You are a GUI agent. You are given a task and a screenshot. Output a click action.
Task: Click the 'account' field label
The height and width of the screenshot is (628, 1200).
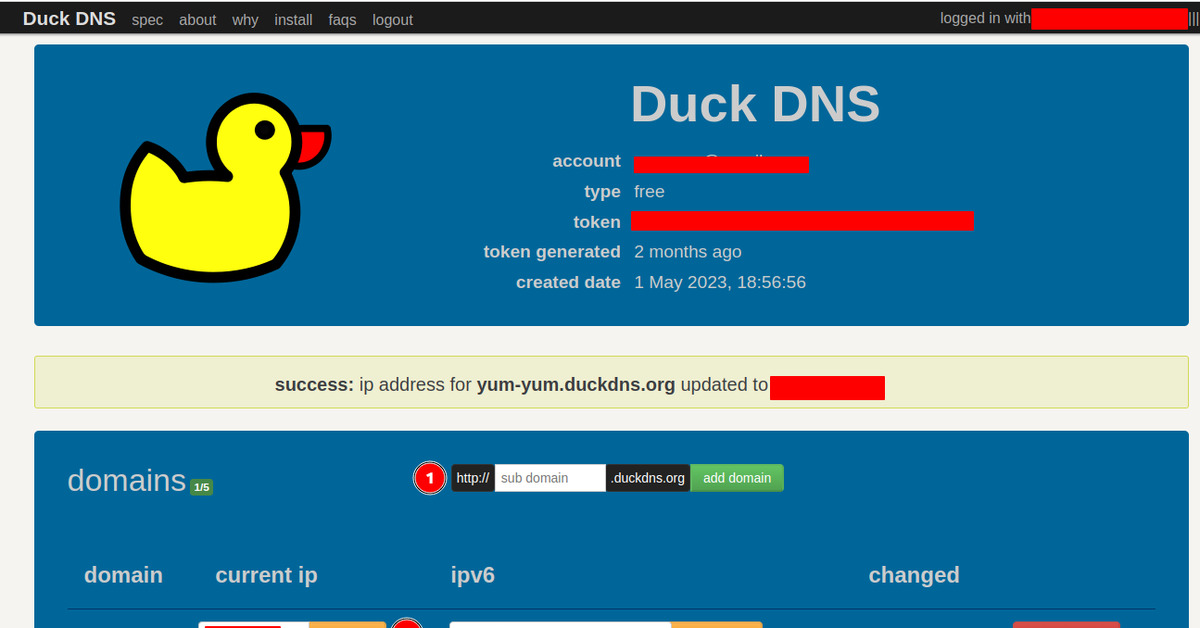pos(587,162)
